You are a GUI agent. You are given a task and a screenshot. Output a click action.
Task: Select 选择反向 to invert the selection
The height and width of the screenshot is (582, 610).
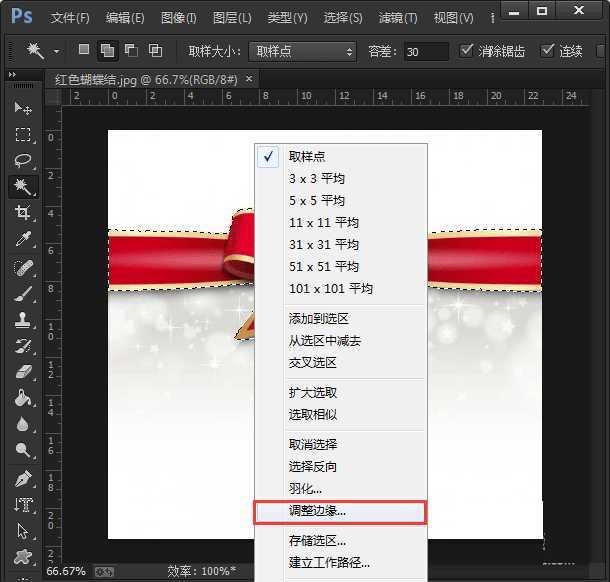point(312,467)
